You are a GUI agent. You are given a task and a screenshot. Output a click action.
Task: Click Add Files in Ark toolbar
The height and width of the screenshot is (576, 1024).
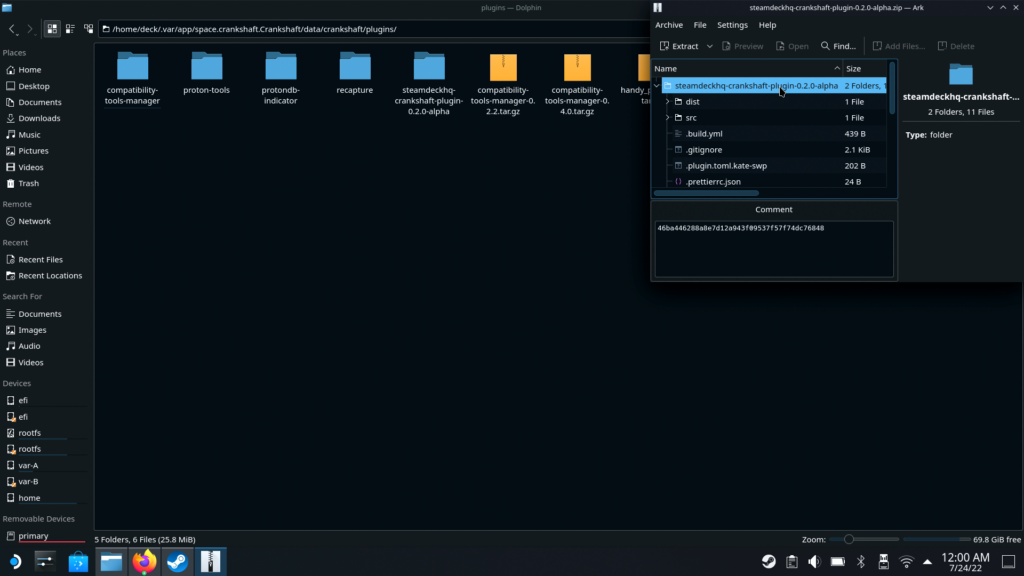(899, 46)
